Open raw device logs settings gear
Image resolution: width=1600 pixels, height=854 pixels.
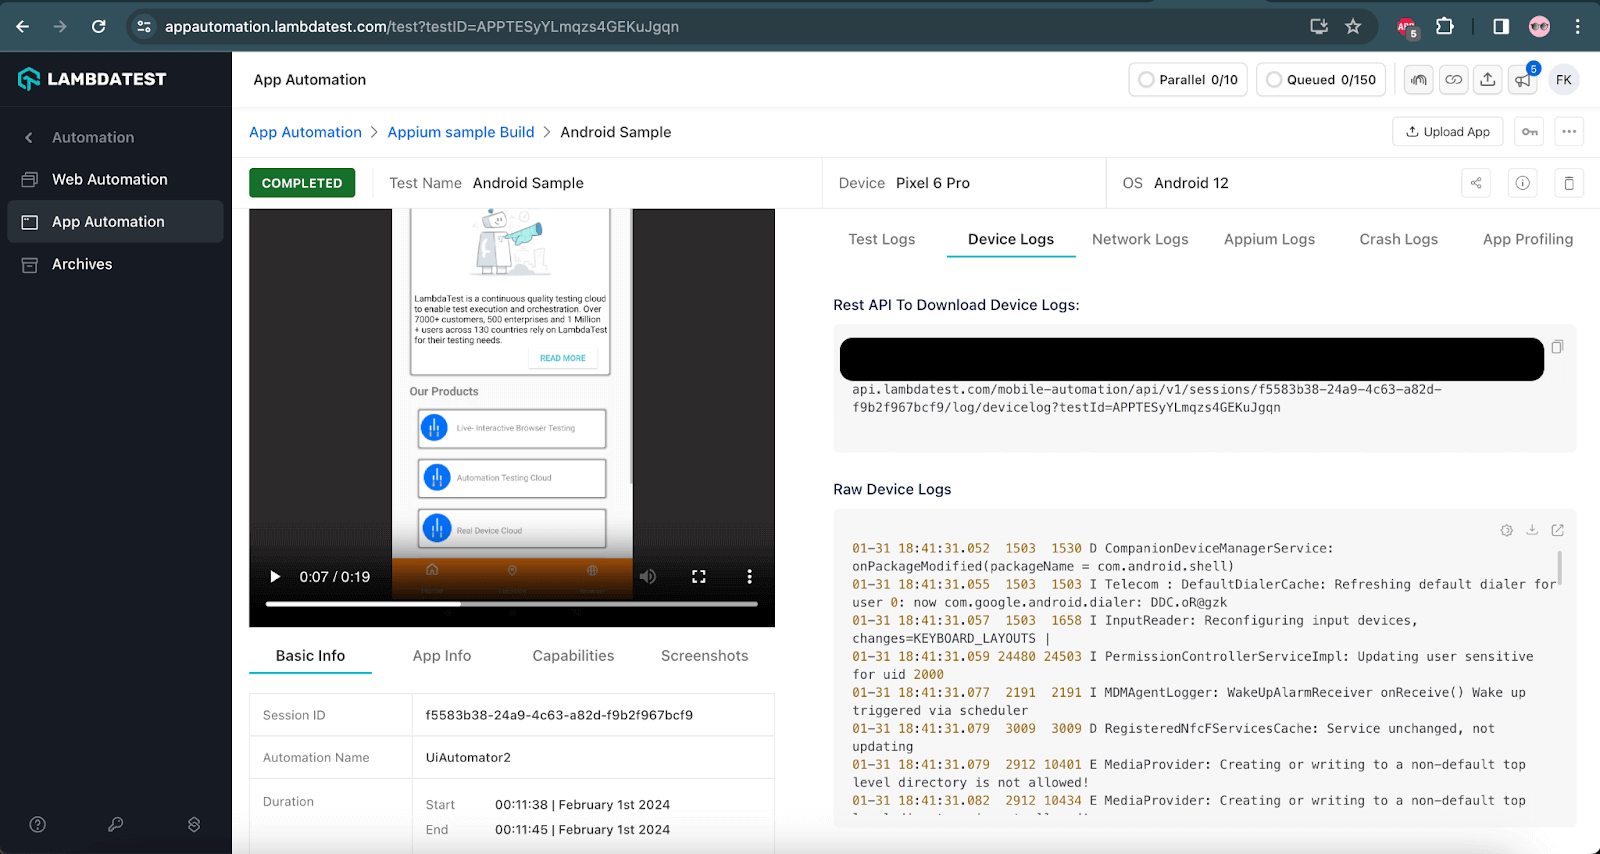pos(1507,530)
